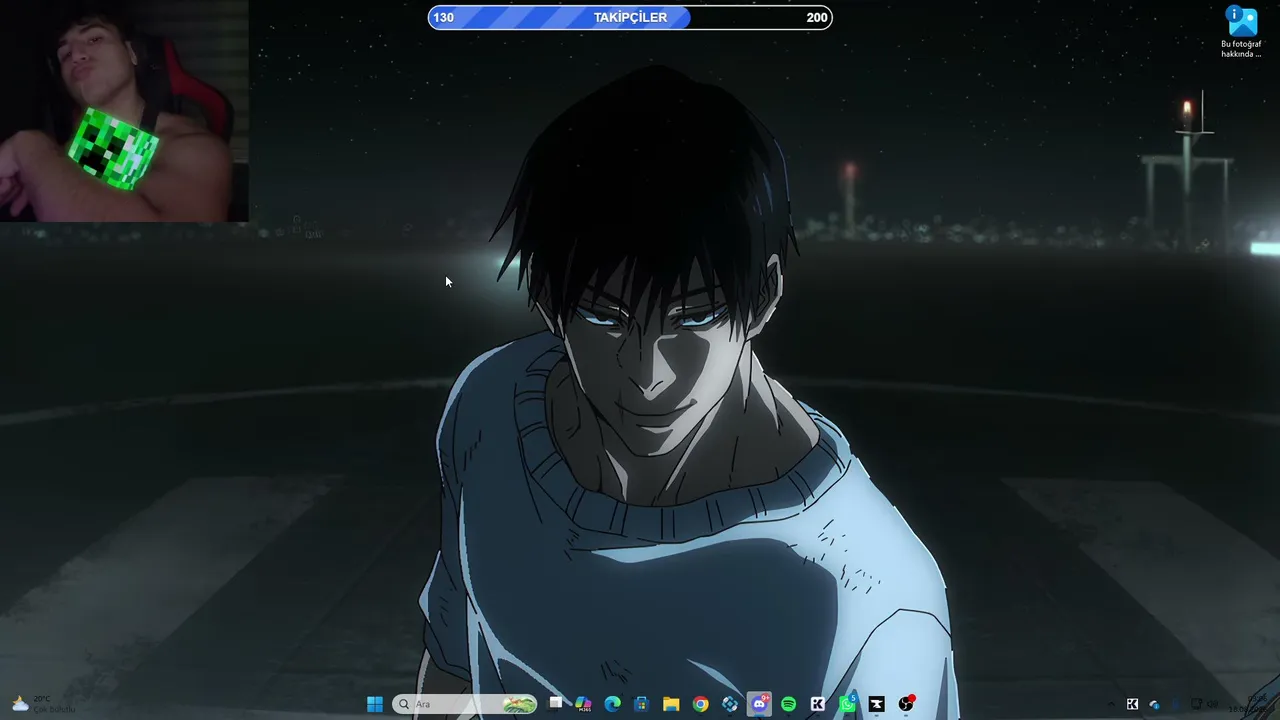The height and width of the screenshot is (720, 1280).
Task: Open the blue hexagon app on taskbar
Action: 730,704
